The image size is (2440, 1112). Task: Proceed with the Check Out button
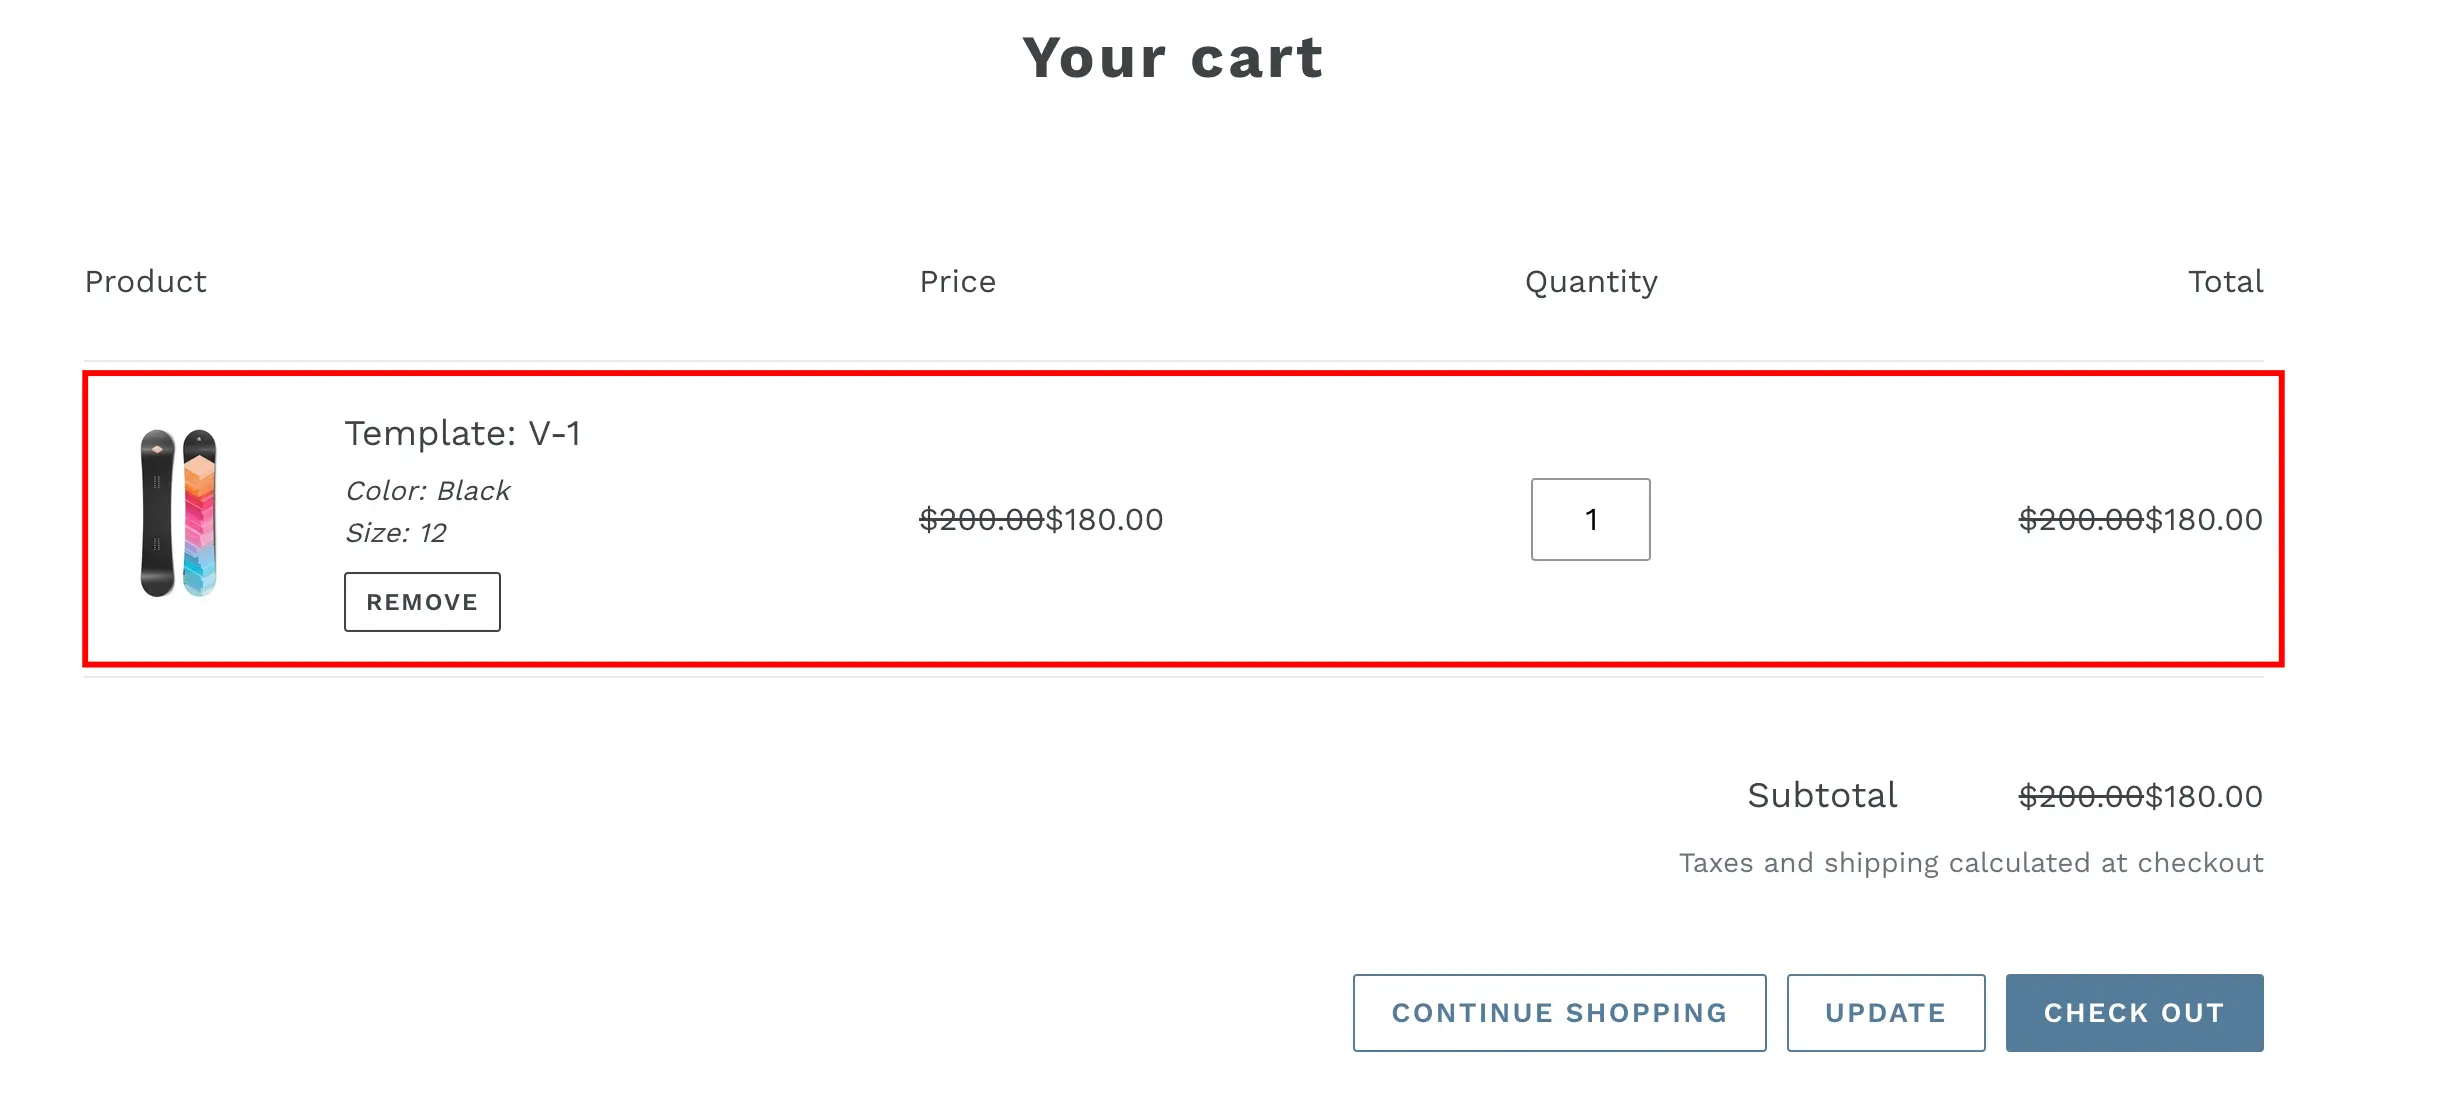coord(2134,1013)
